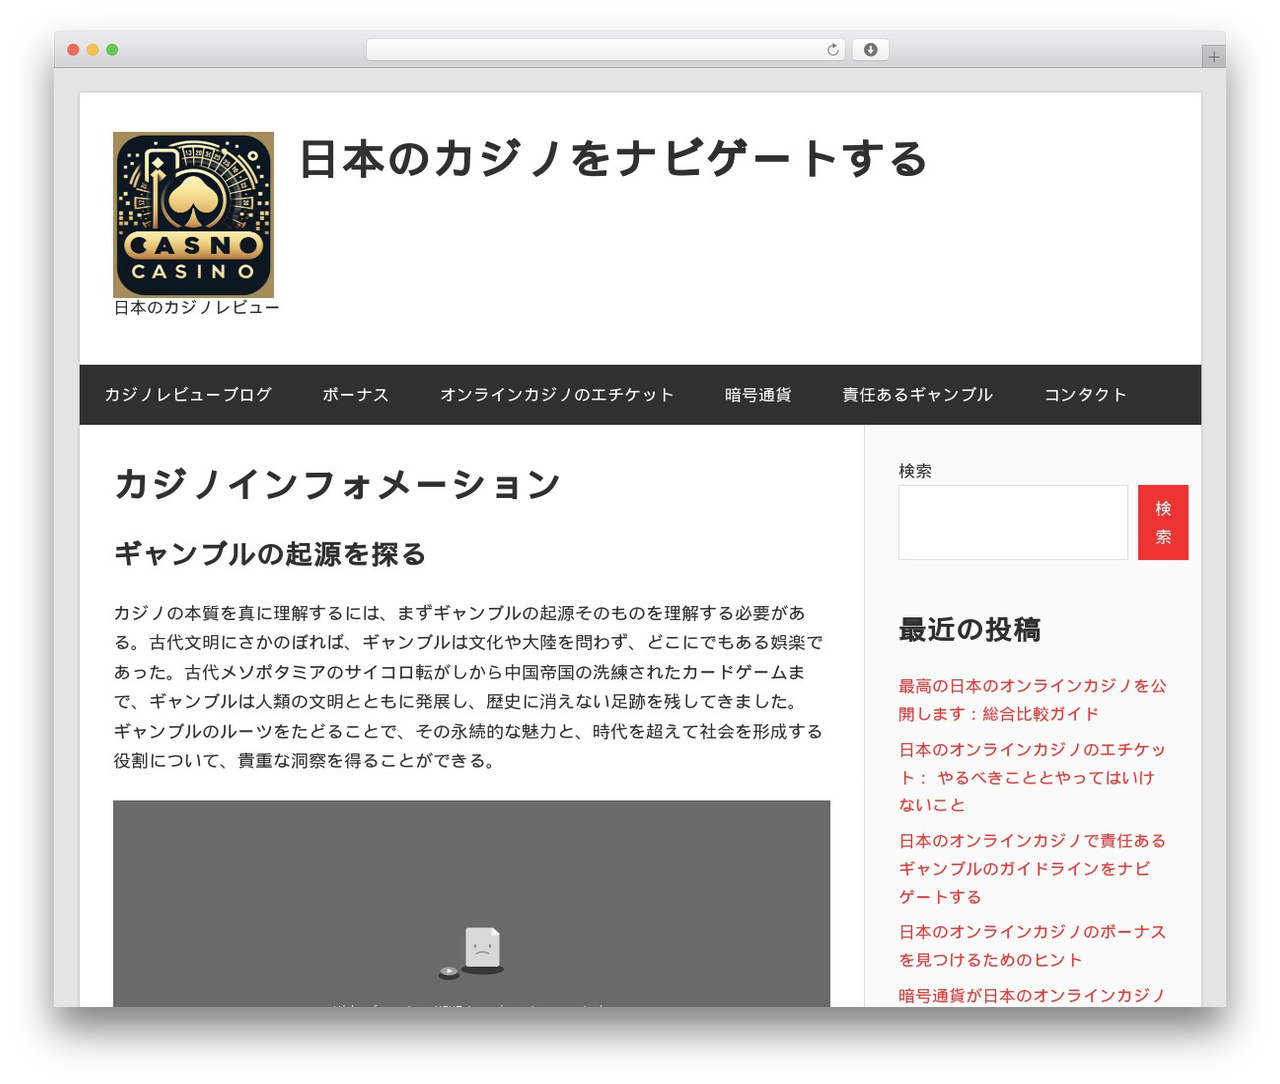Open a new tab with plus icon
This screenshot has width=1280, height=1084.
[x=1213, y=57]
